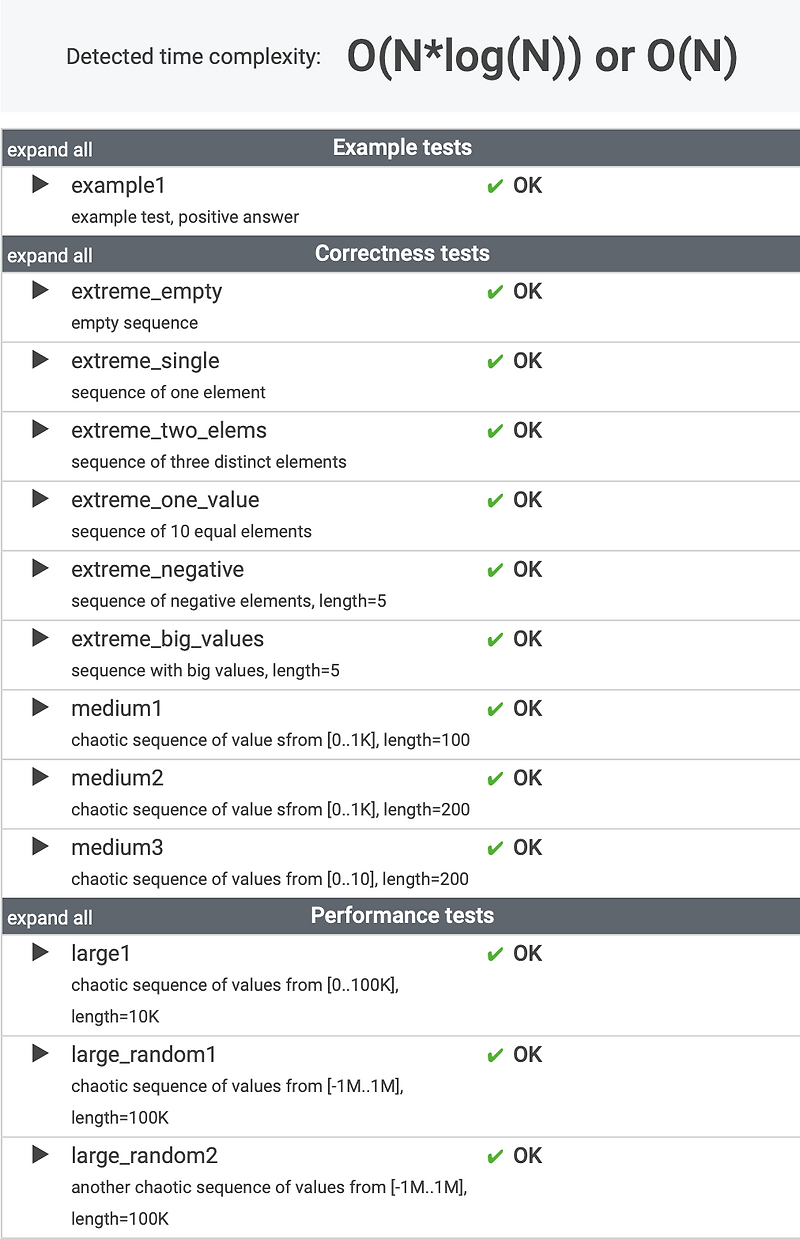Click expand all in Example tests header
800x1239 pixels.
point(50,150)
